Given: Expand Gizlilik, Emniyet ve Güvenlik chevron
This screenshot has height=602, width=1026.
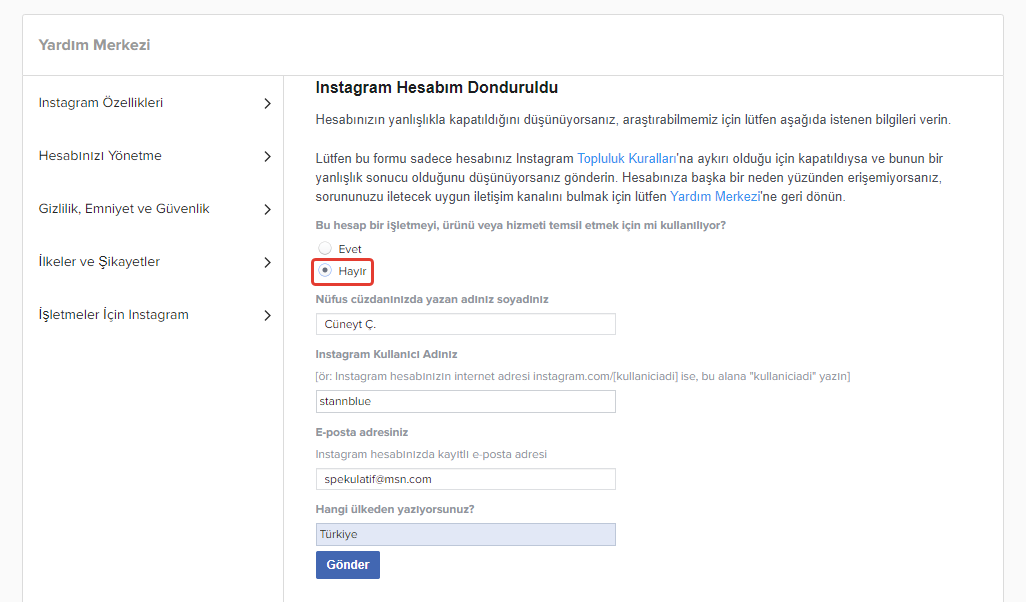Looking at the screenshot, I should (x=267, y=209).
